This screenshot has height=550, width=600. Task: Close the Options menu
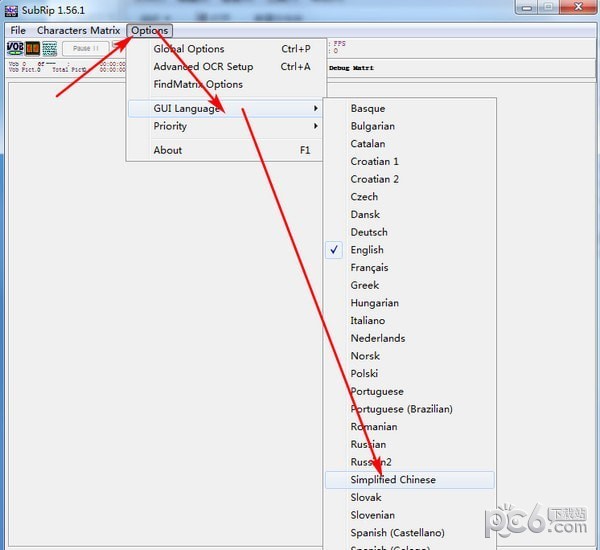click(x=150, y=30)
